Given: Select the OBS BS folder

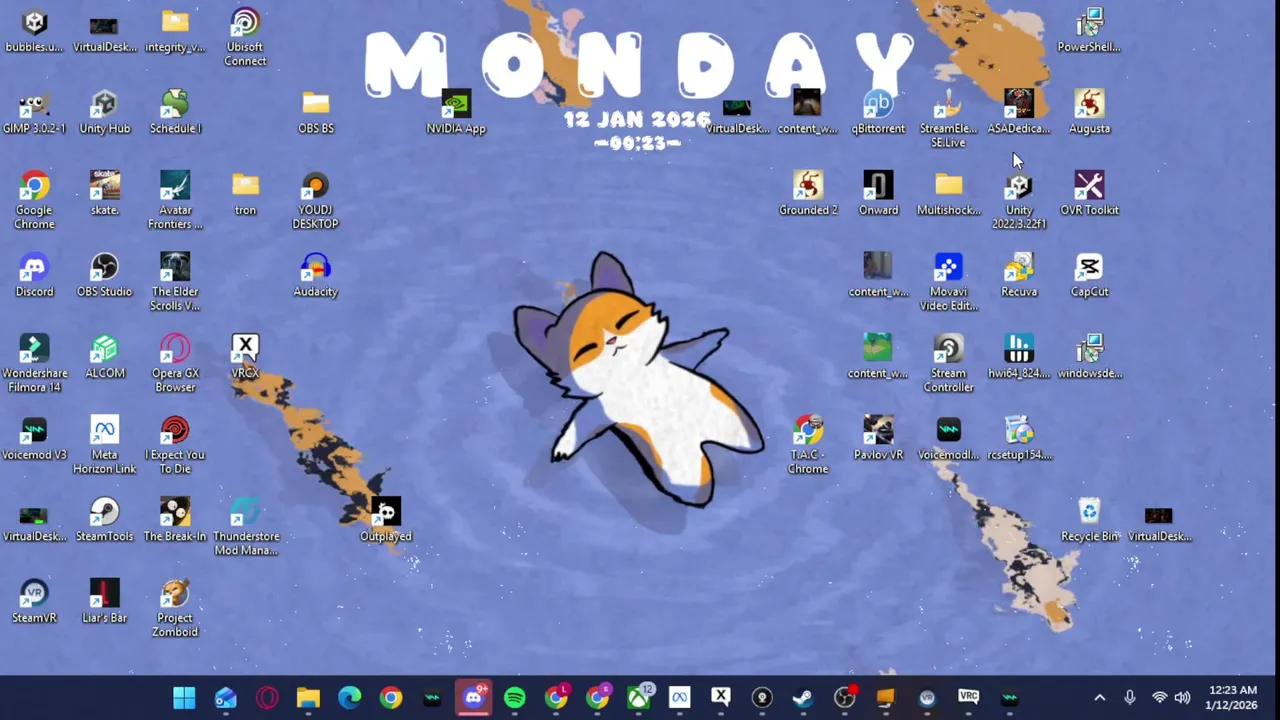Looking at the screenshot, I should coord(315,111).
